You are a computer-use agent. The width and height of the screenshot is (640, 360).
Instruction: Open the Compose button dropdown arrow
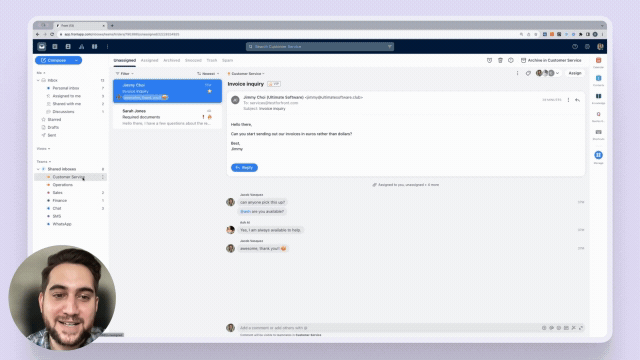[76, 60]
